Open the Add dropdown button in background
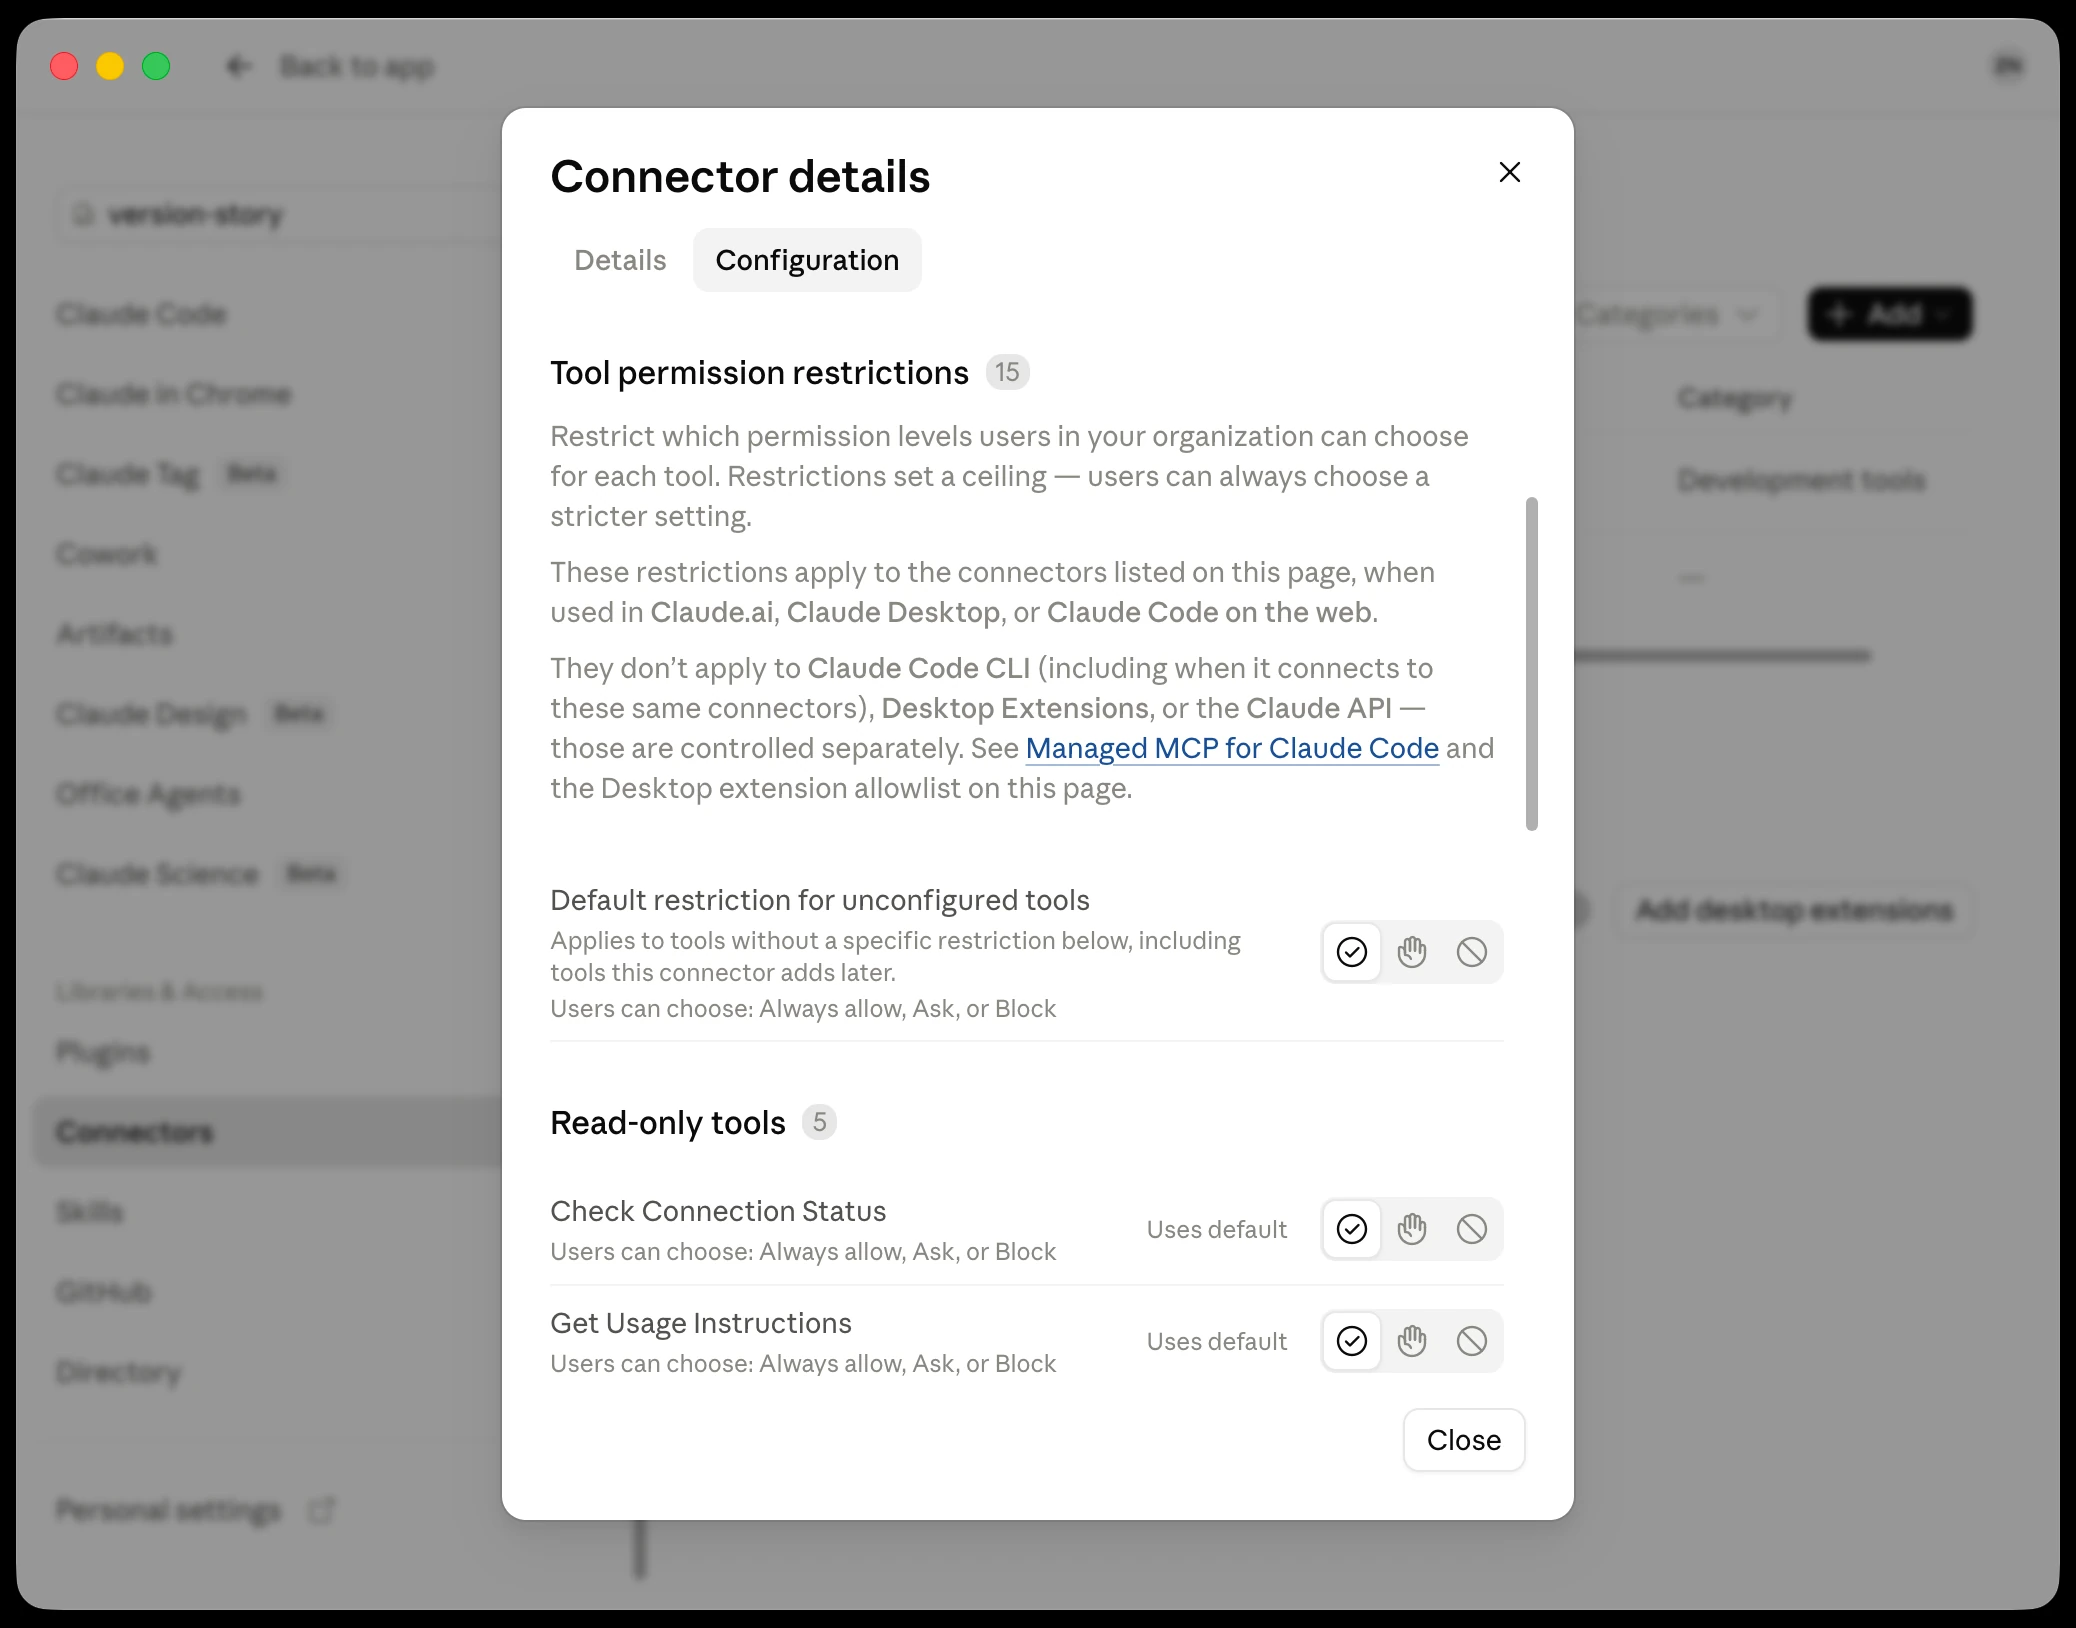This screenshot has height=1628, width=2076. (x=1889, y=314)
